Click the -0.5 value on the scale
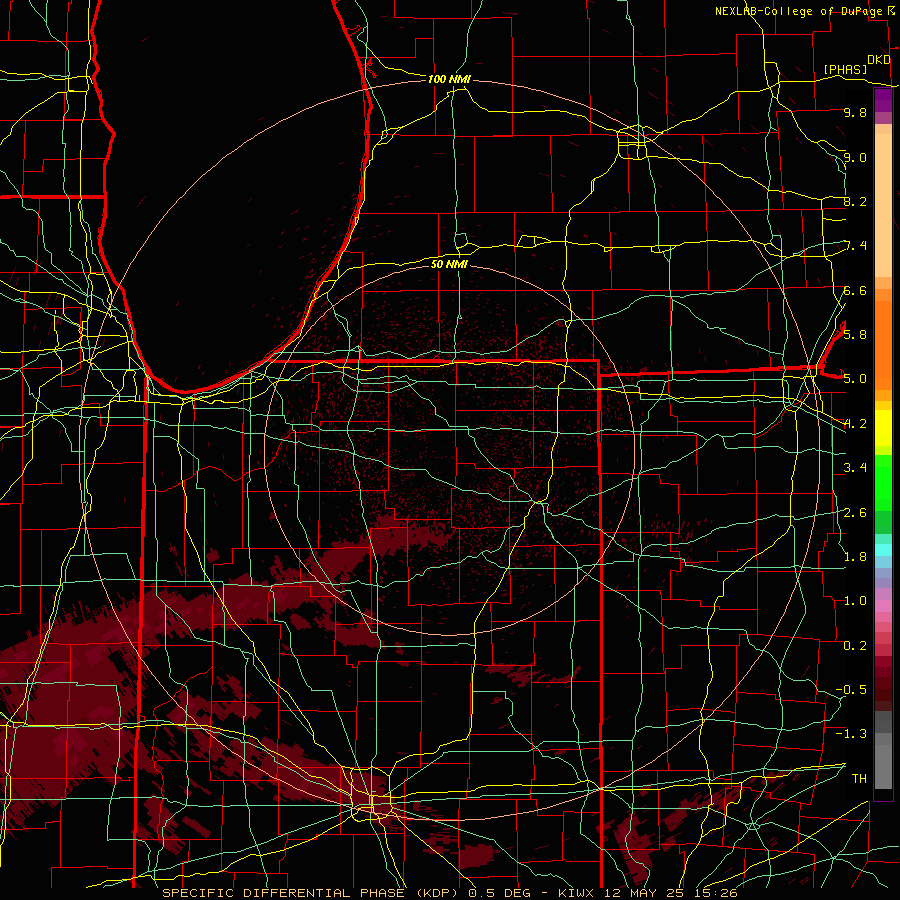 [x=851, y=689]
